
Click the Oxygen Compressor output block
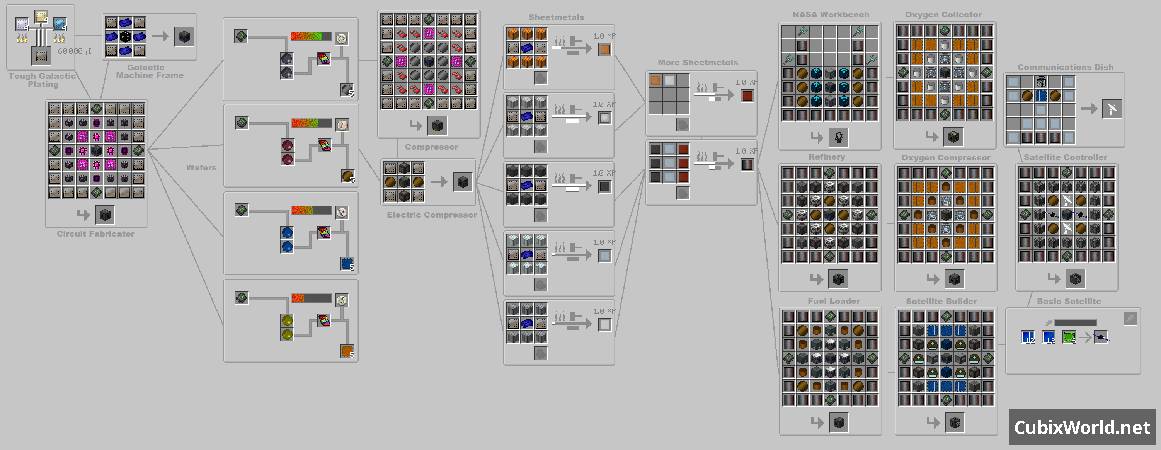[x=954, y=279]
